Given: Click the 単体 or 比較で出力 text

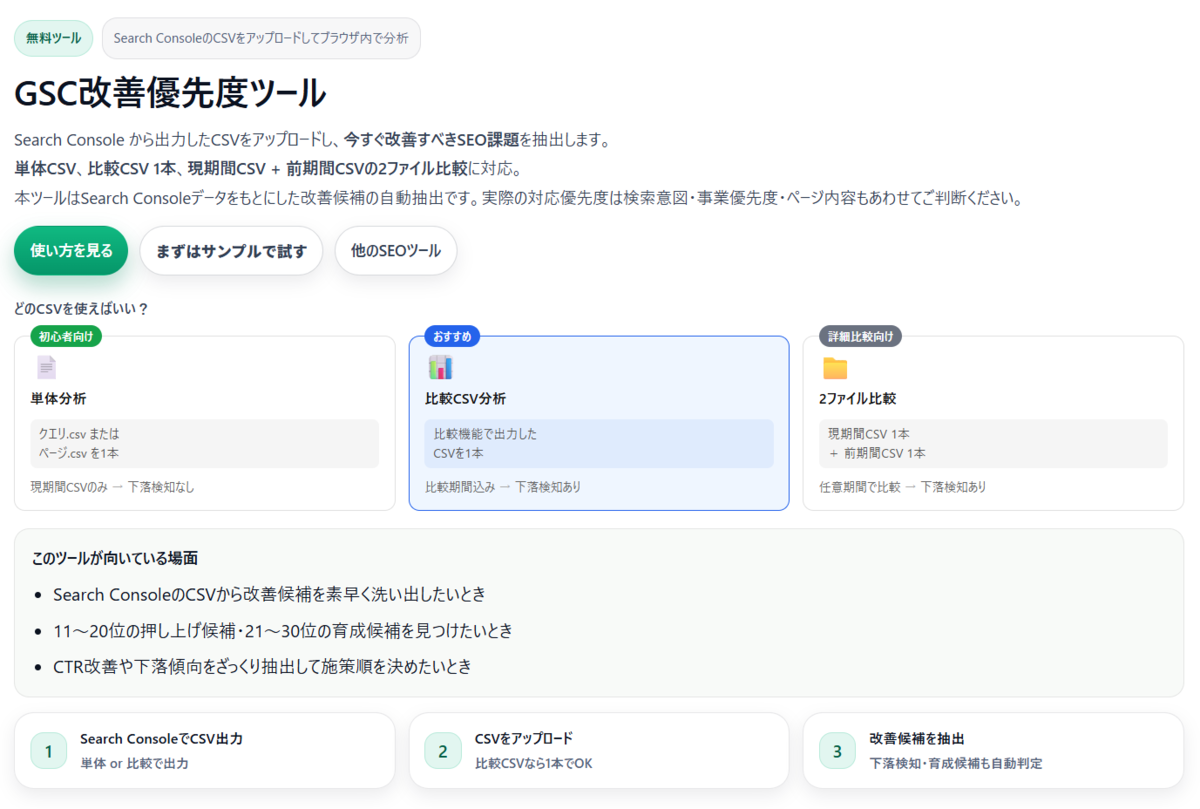Looking at the screenshot, I should (x=134, y=763).
